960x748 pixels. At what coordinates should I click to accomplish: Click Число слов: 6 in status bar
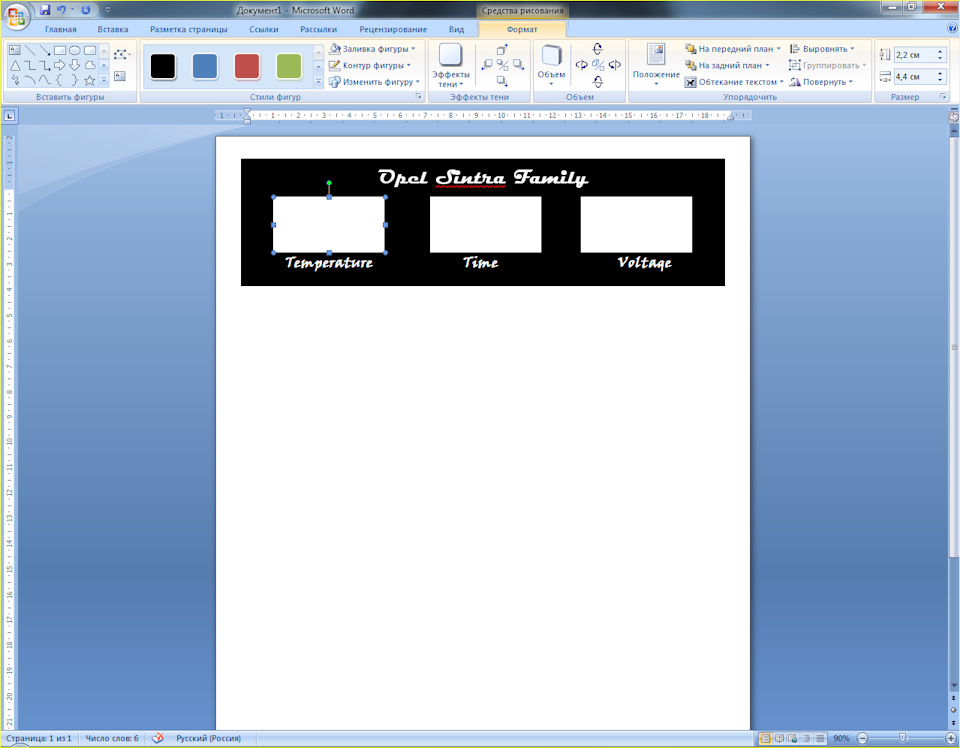(112, 738)
